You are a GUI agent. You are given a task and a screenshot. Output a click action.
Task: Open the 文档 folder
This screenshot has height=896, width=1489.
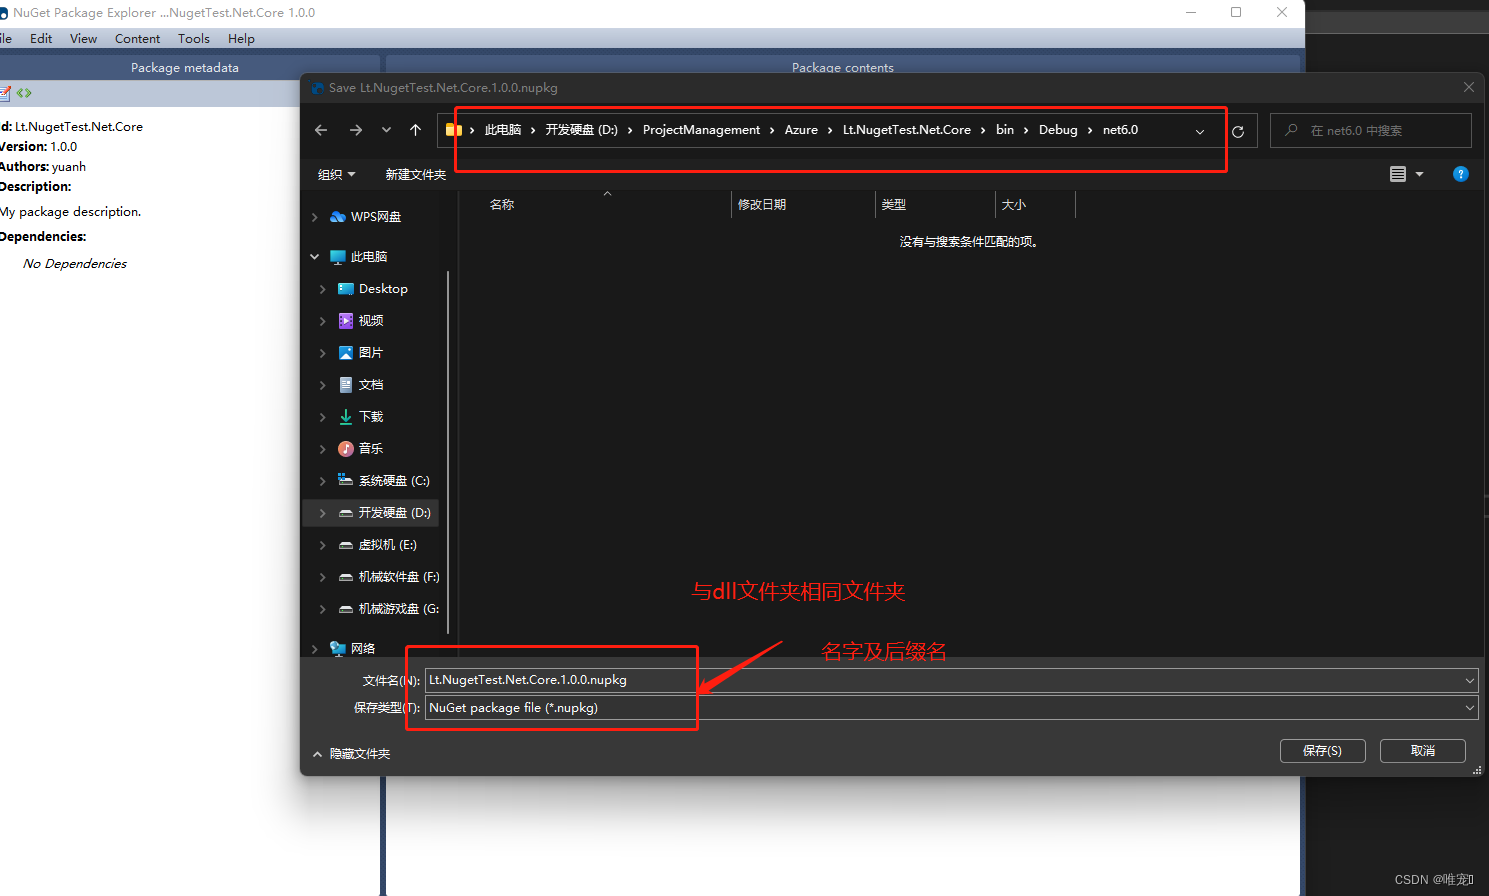(x=361, y=385)
